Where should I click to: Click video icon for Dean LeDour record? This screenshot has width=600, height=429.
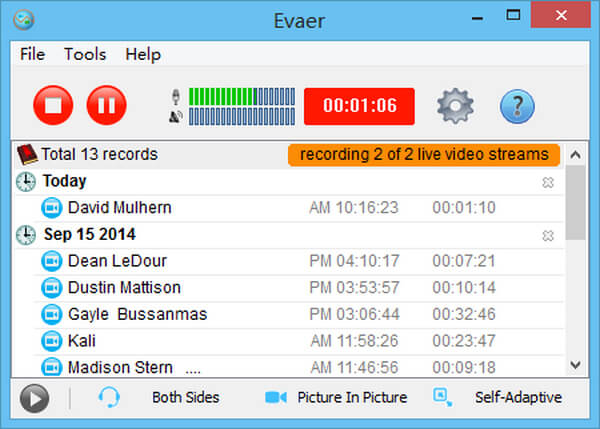point(51,261)
